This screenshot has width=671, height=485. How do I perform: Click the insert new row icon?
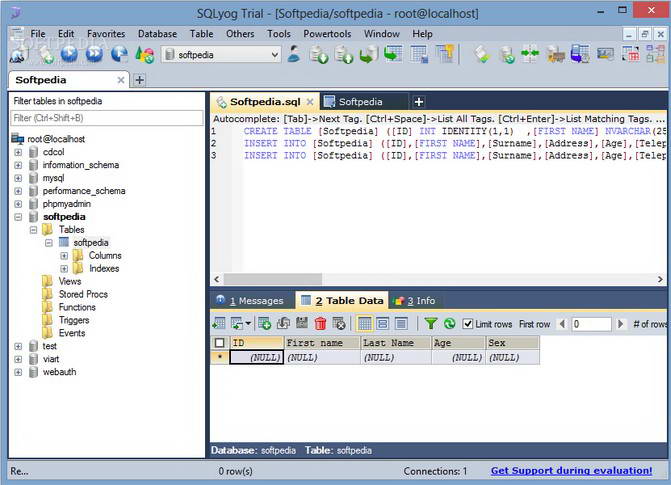click(x=265, y=324)
